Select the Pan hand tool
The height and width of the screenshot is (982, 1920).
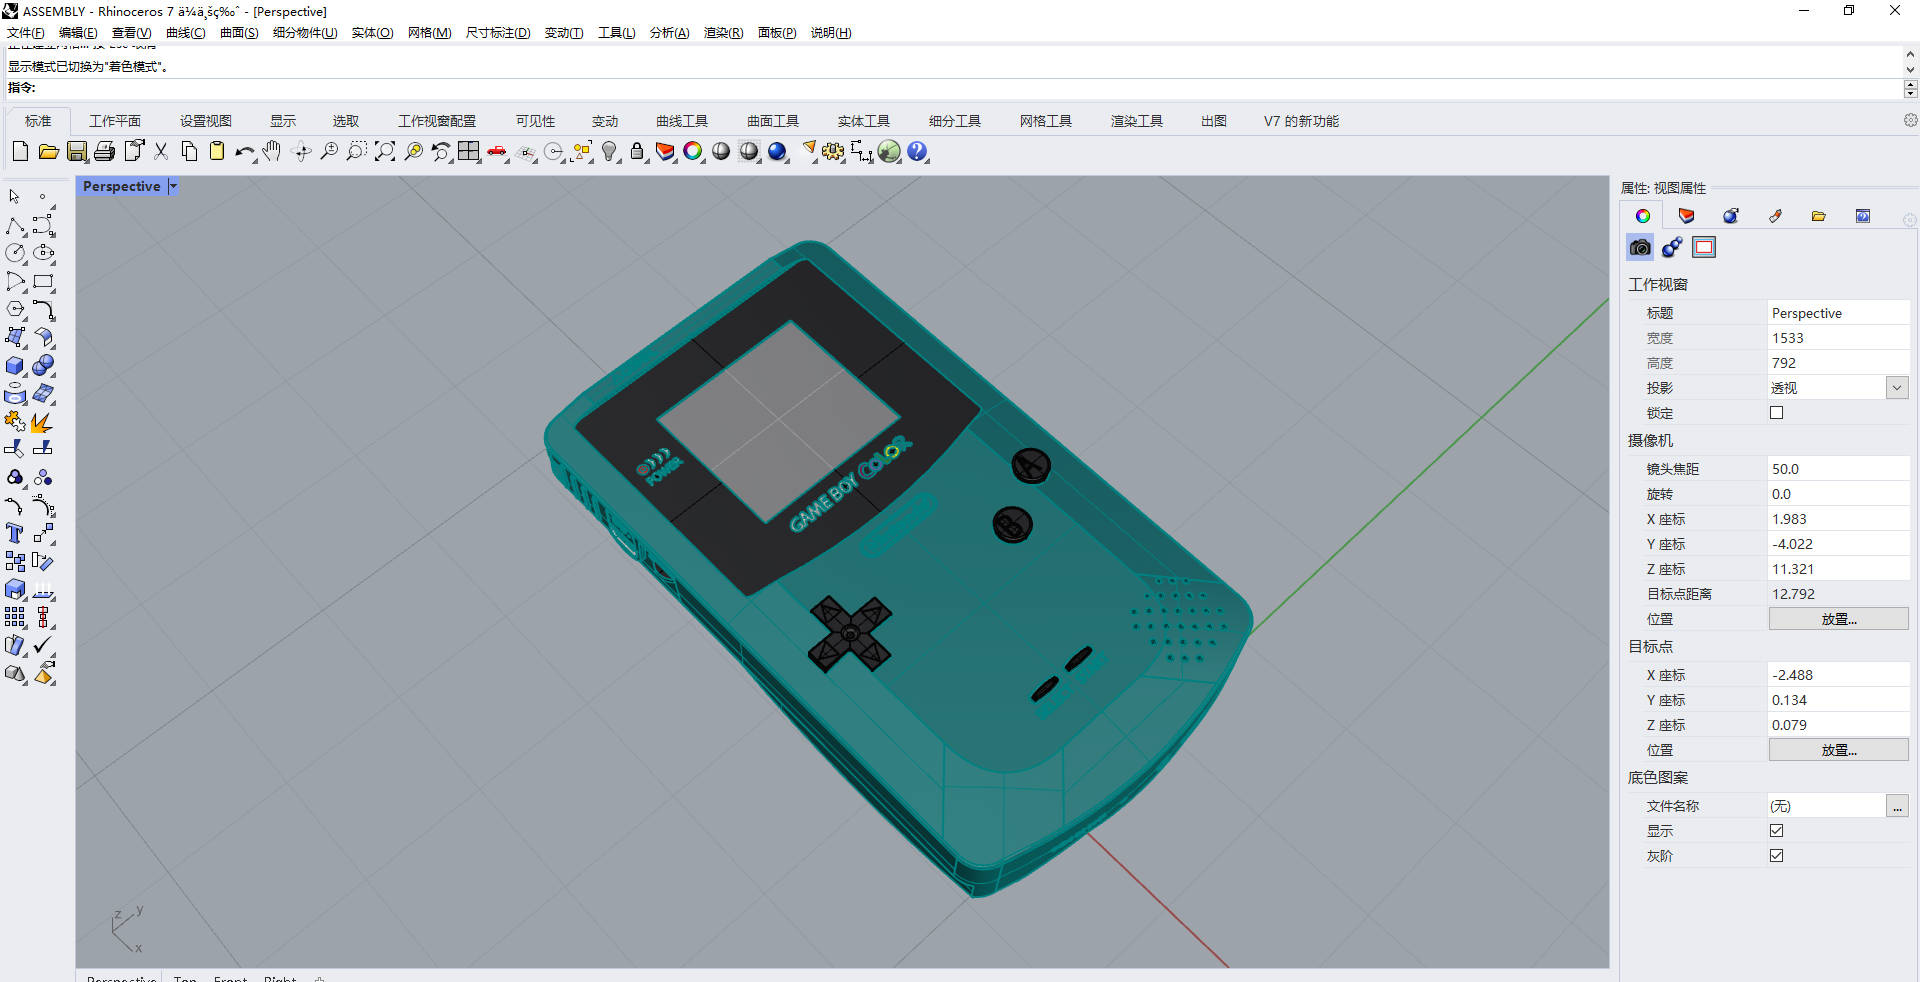point(272,152)
